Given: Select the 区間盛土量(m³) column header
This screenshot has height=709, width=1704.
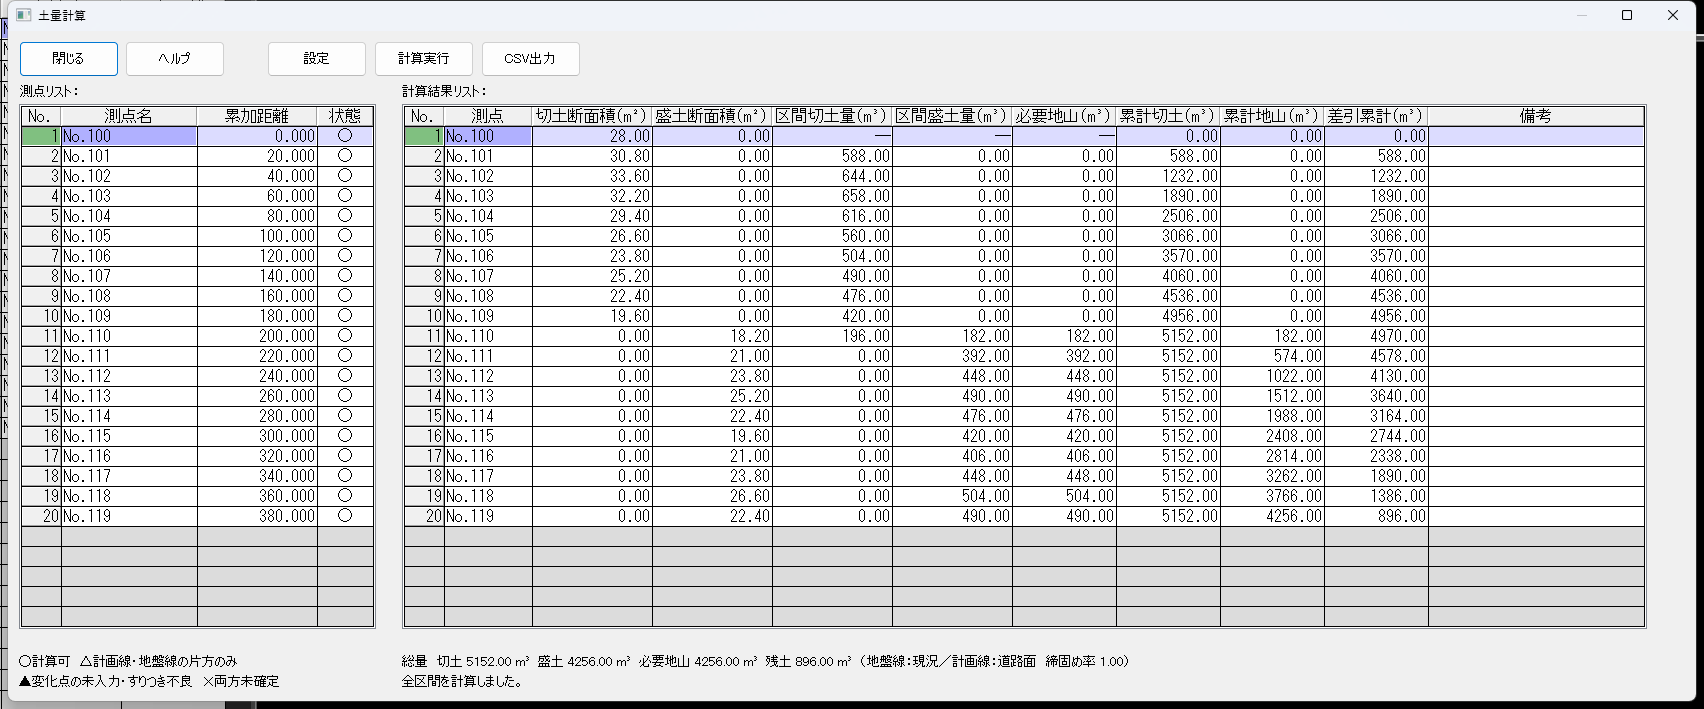Looking at the screenshot, I should [952, 116].
